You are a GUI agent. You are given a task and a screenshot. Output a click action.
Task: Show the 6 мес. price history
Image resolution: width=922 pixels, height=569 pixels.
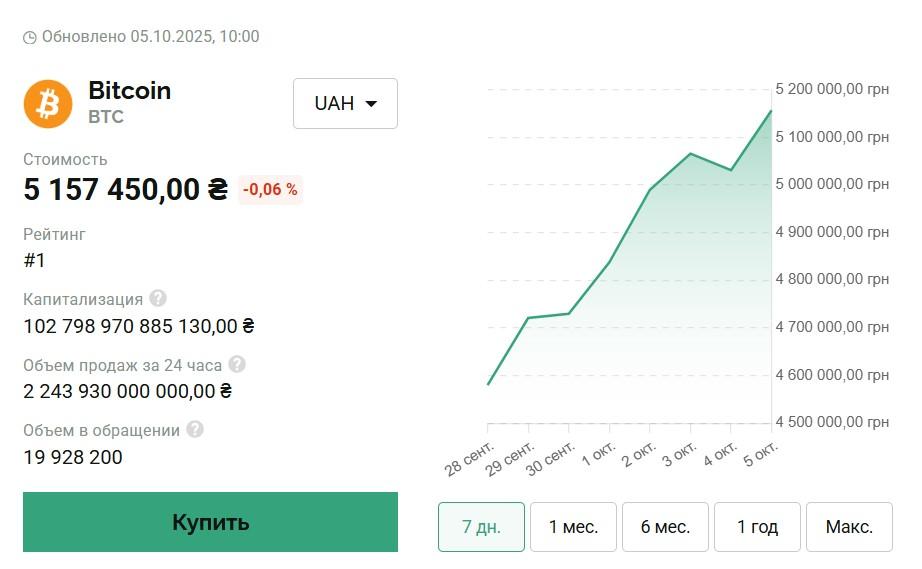[665, 526]
